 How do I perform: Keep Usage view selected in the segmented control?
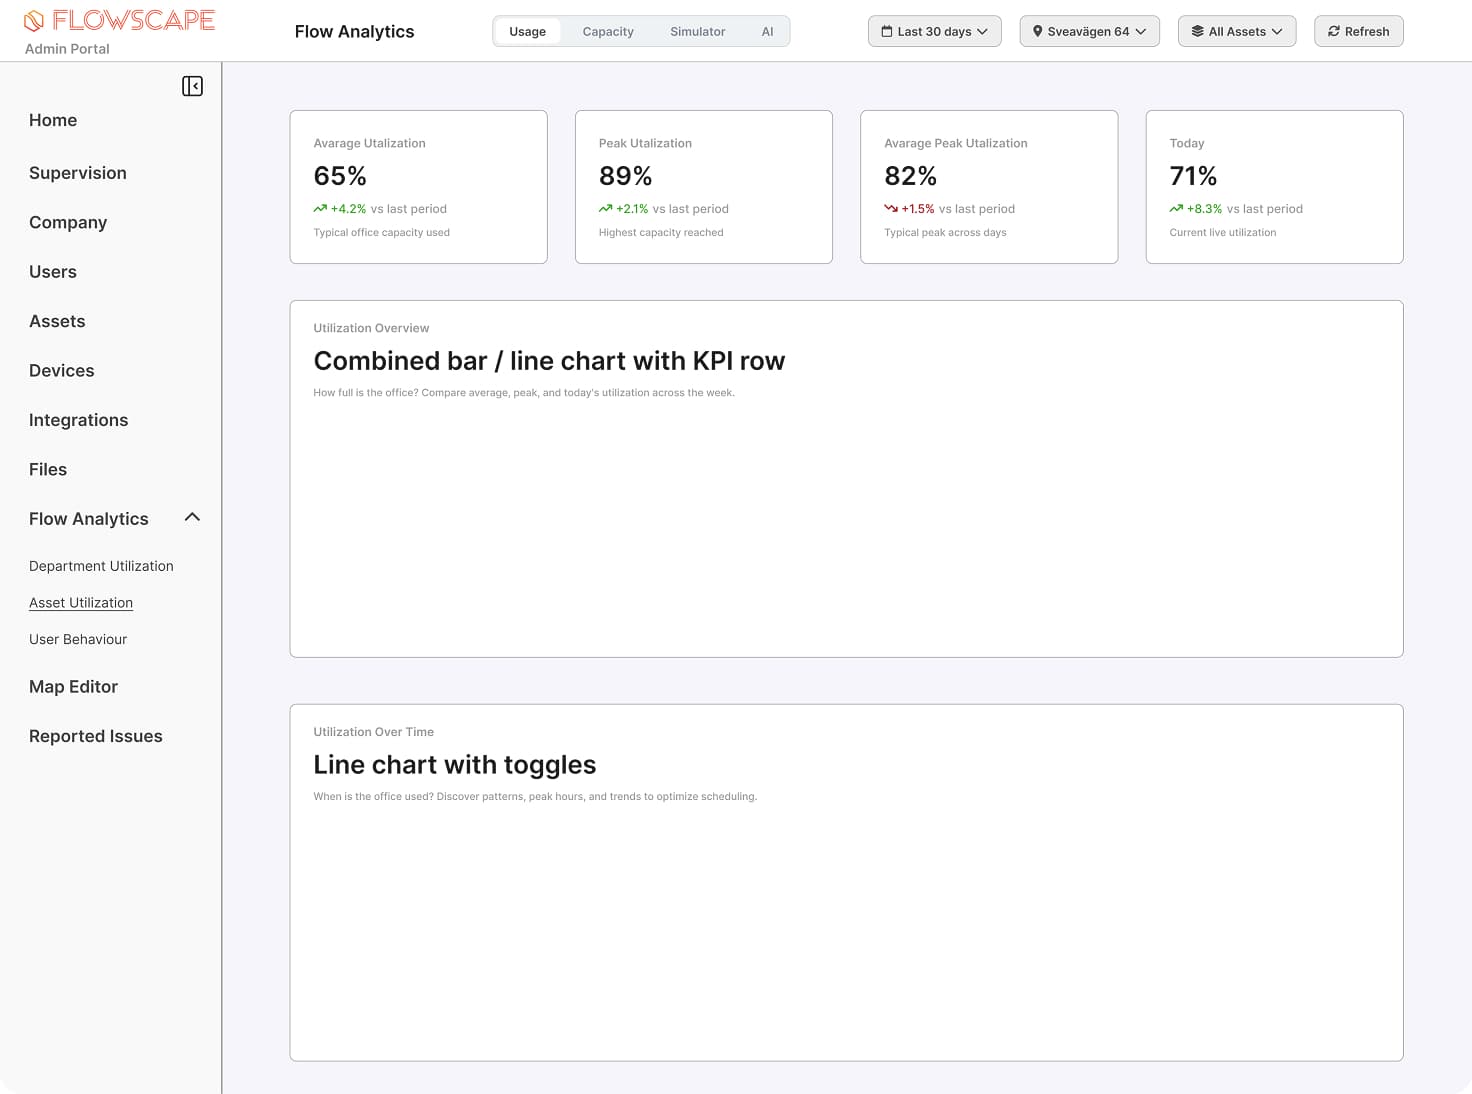[x=527, y=31]
